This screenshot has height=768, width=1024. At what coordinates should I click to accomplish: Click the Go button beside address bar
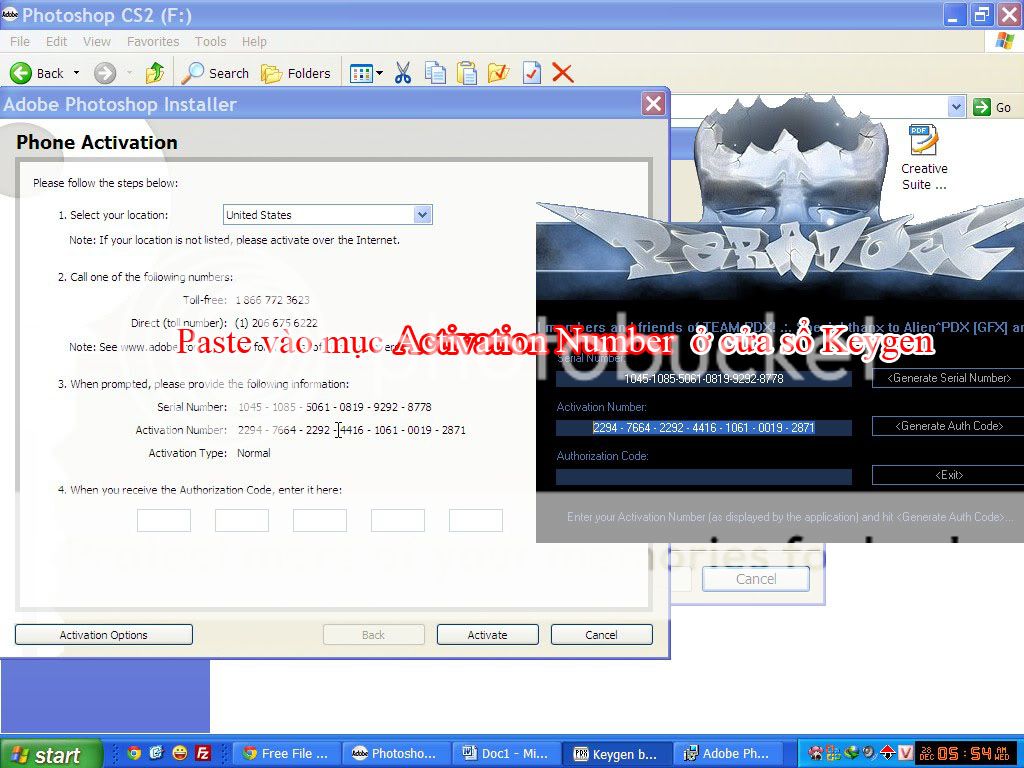point(993,107)
